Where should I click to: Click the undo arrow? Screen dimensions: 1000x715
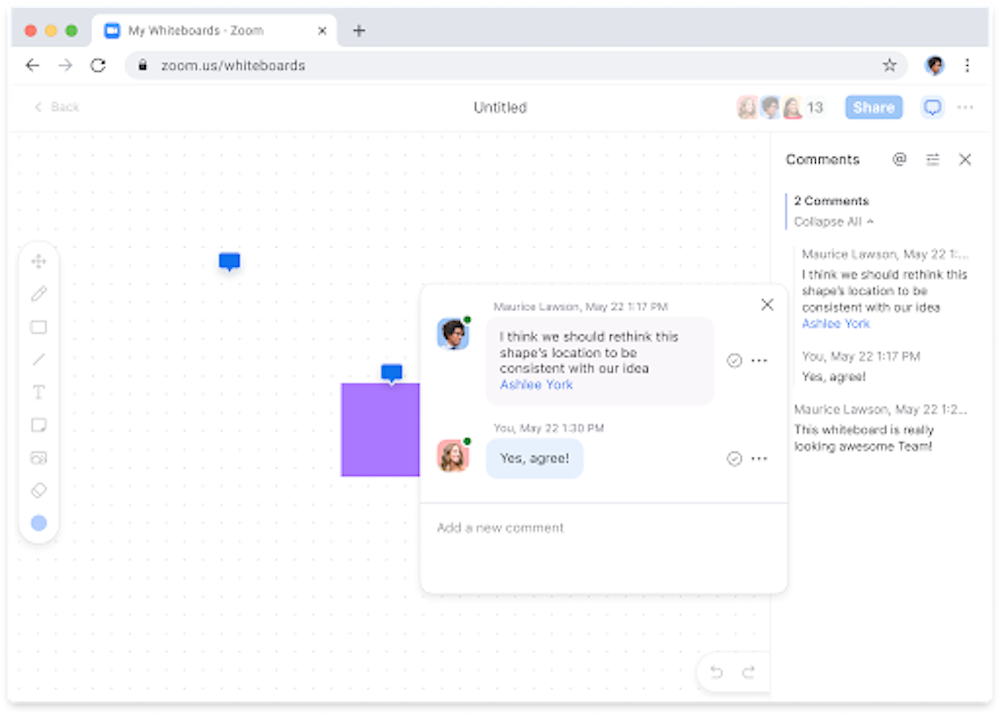[717, 672]
